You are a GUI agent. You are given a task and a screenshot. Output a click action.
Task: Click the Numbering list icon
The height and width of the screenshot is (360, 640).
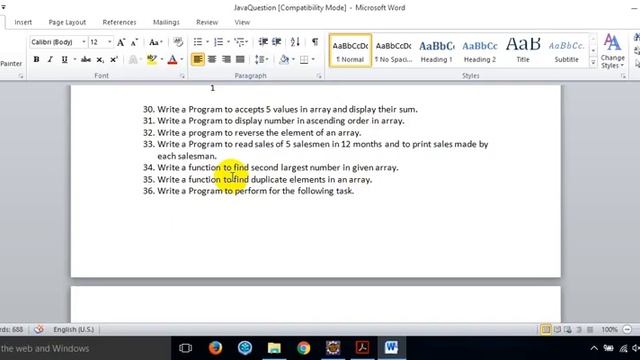(x=219, y=42)
